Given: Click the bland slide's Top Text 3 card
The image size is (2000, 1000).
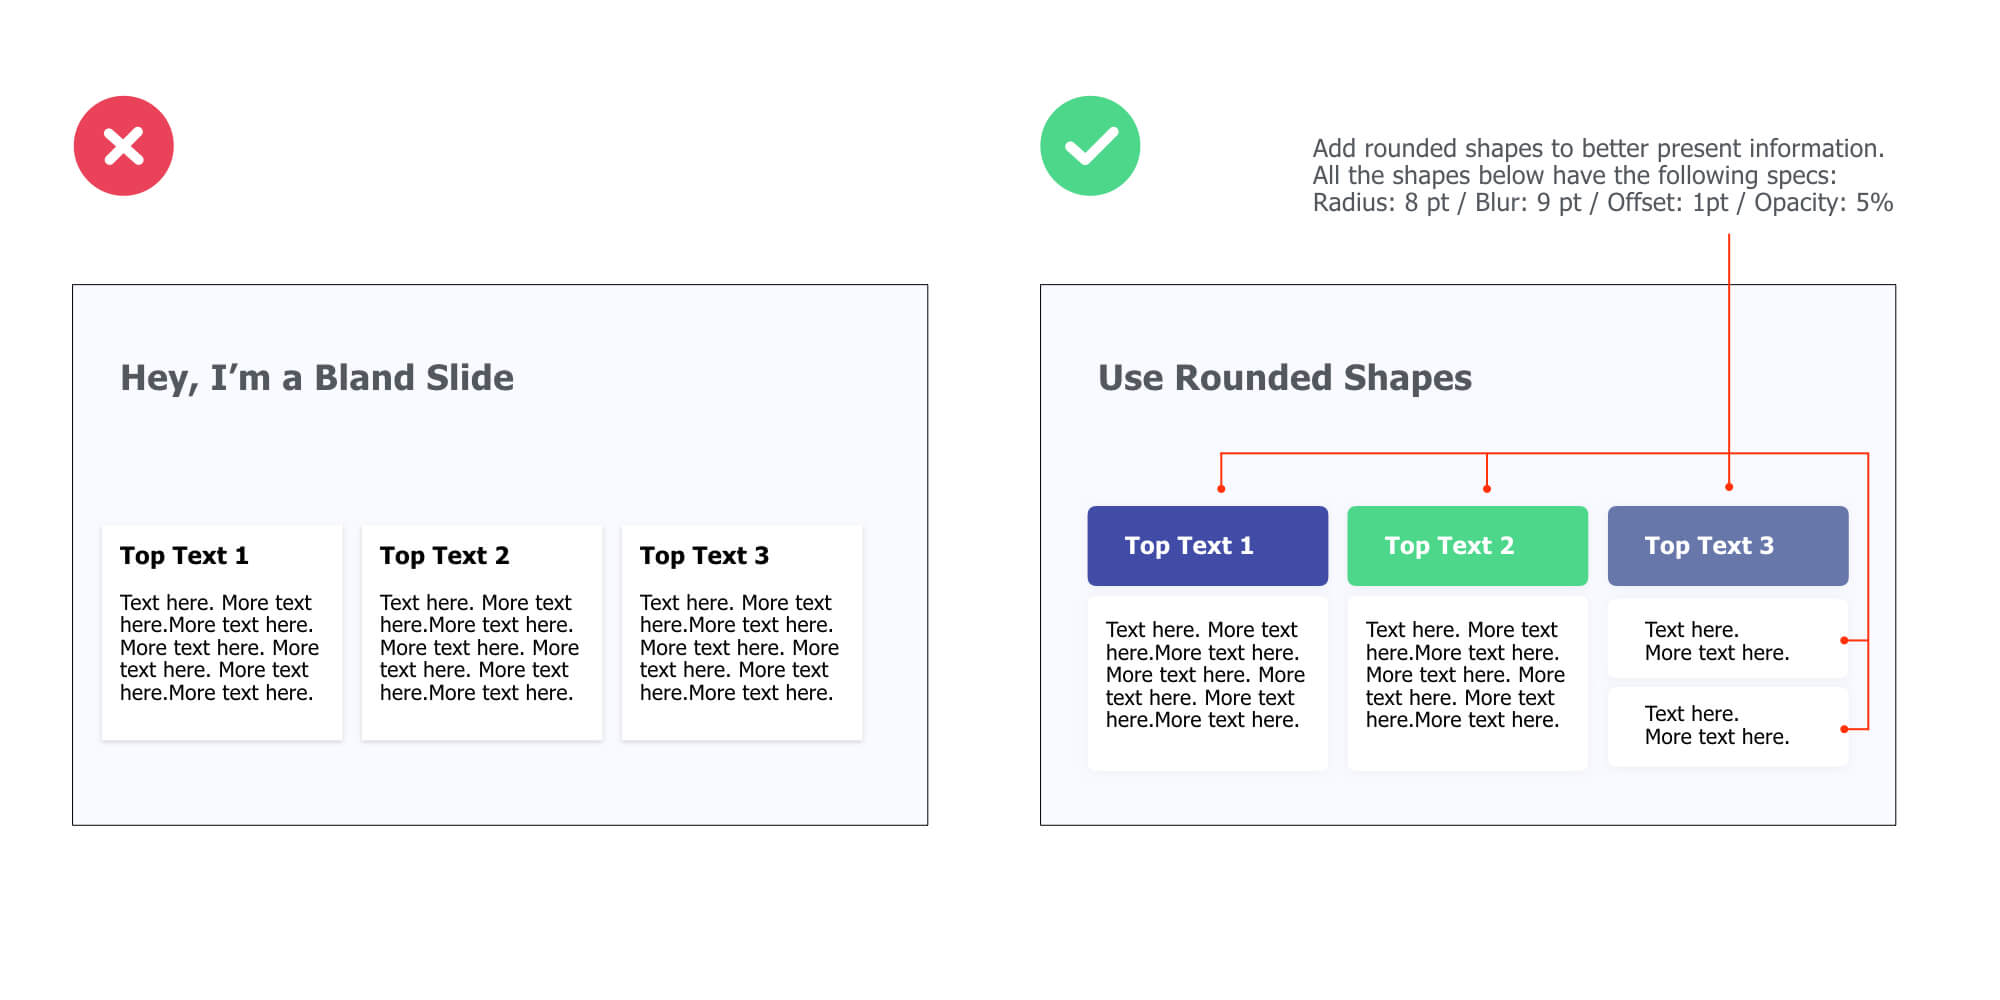Looking at the screenshot, I should point(742,633).
